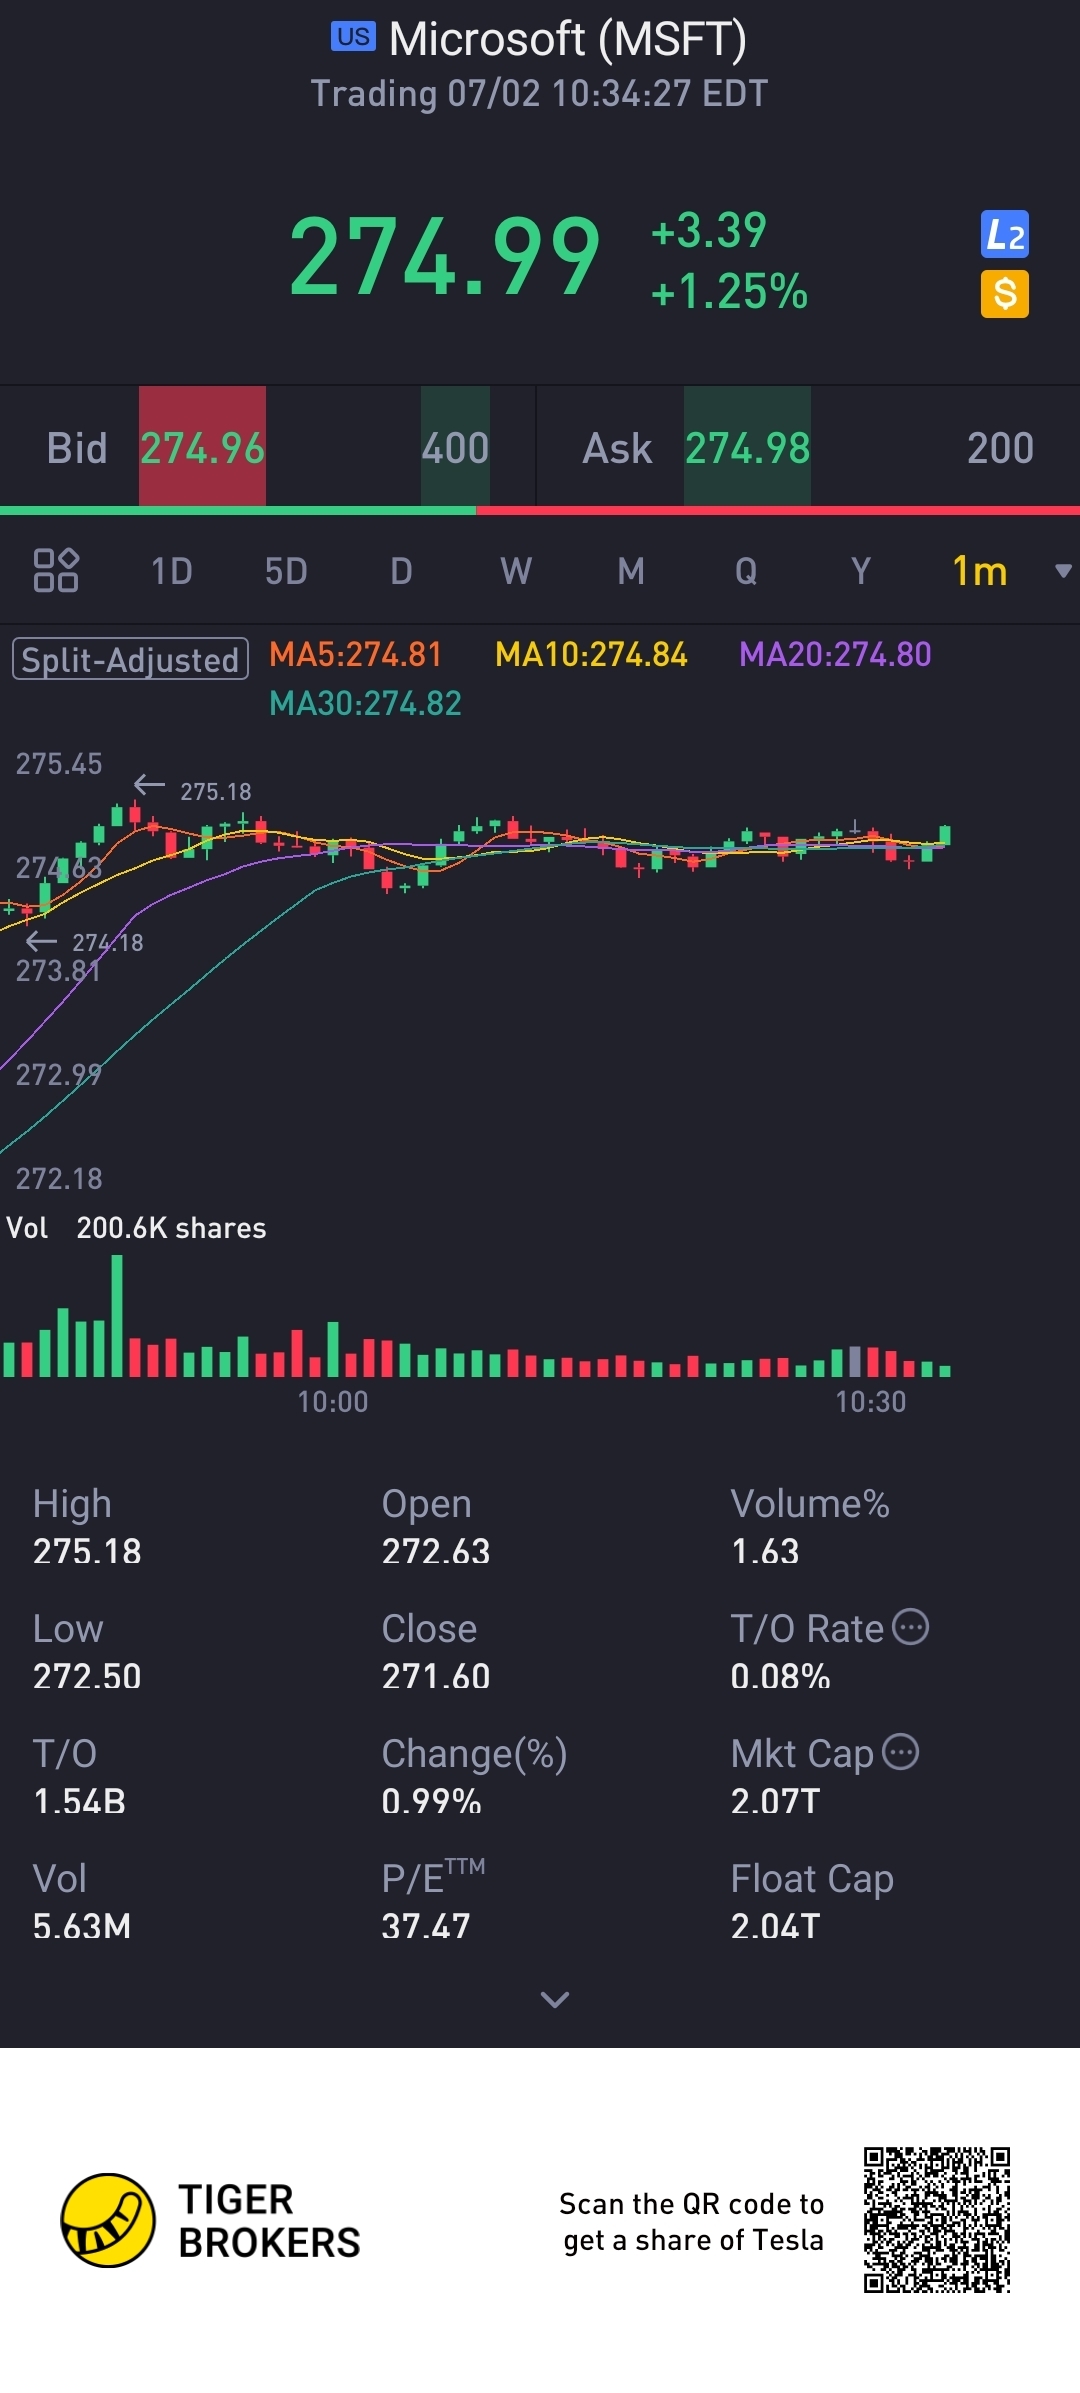
Task: Open the L2 level-two quotes icon
Action: pos(1004,235)
